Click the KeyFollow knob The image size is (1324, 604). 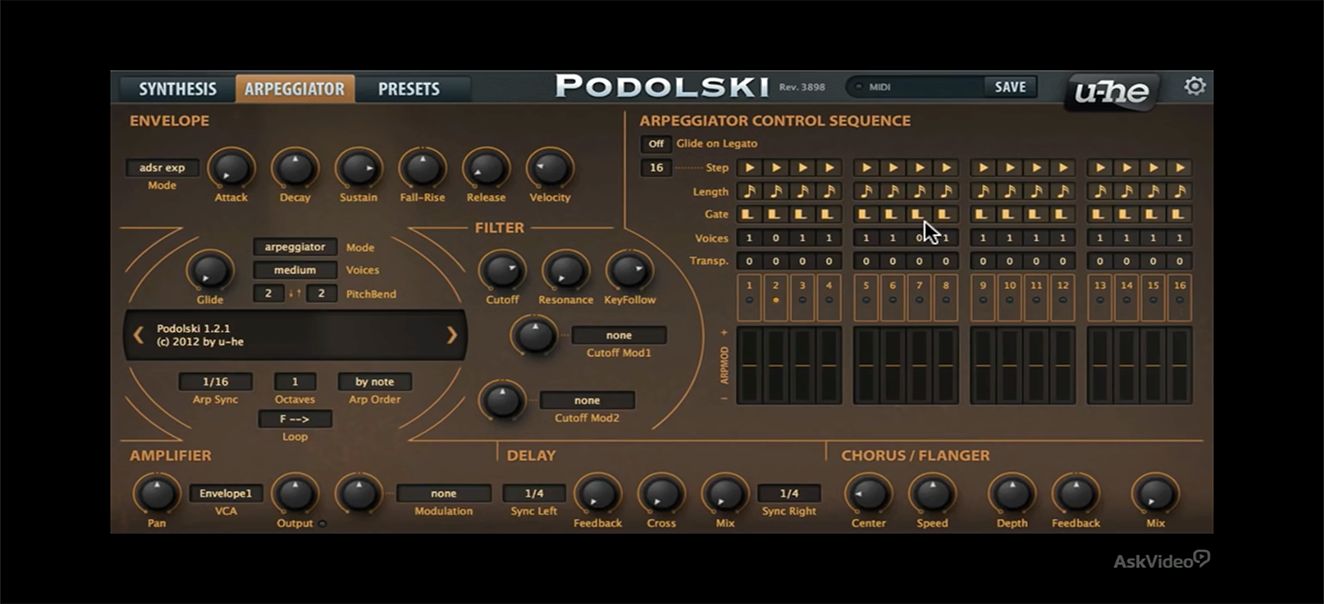(x=629, y=270)
